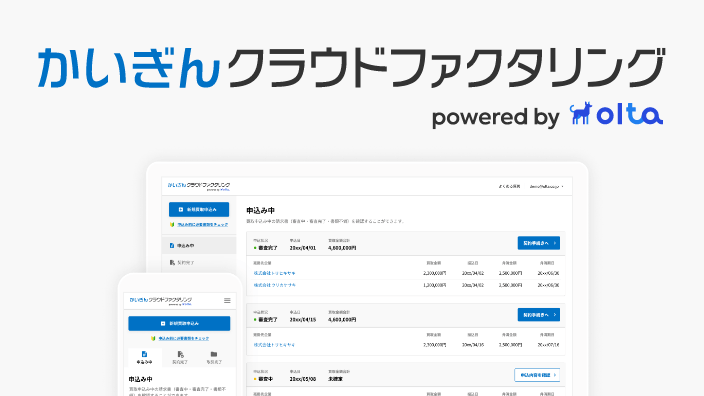Click the 申込み中 heading on the phone

[141, 379]
